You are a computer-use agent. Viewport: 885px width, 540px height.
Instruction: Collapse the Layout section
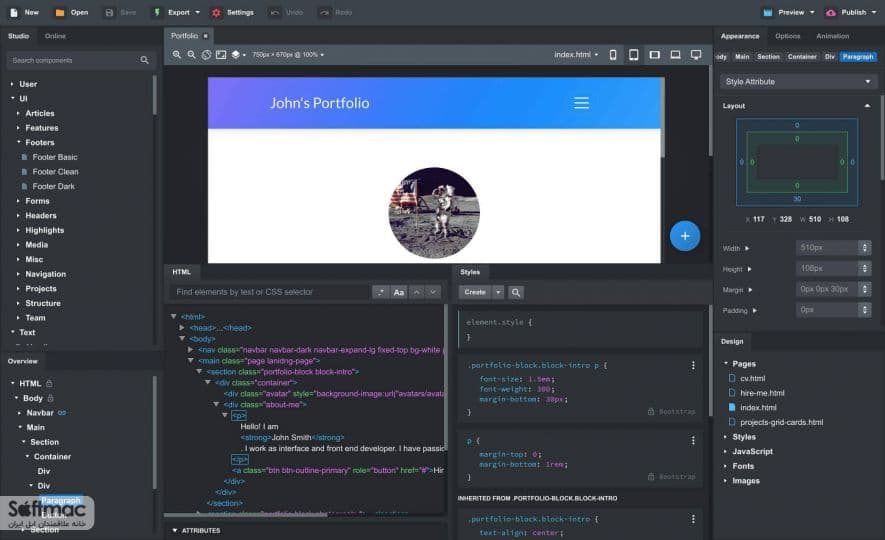pyautogui.click(x=867, y=106)
